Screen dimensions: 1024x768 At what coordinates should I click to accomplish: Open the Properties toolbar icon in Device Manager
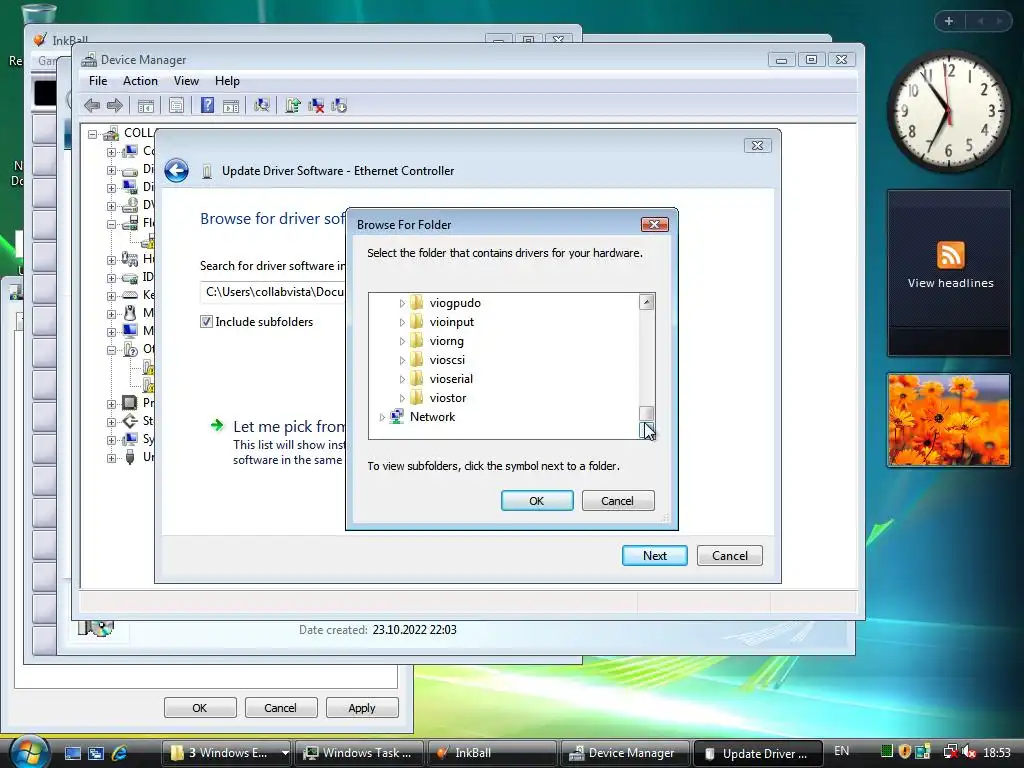(x=176, y=105)
